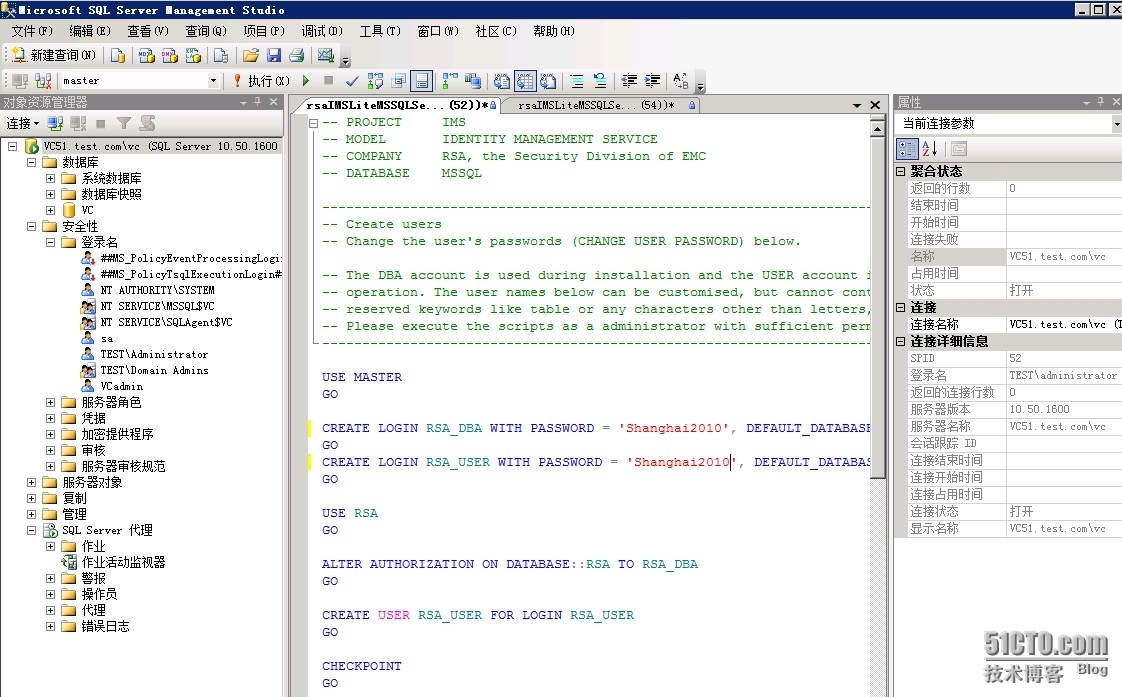Close the active query tab with X
The image size is (1122, 697).
tap(874, 105)
